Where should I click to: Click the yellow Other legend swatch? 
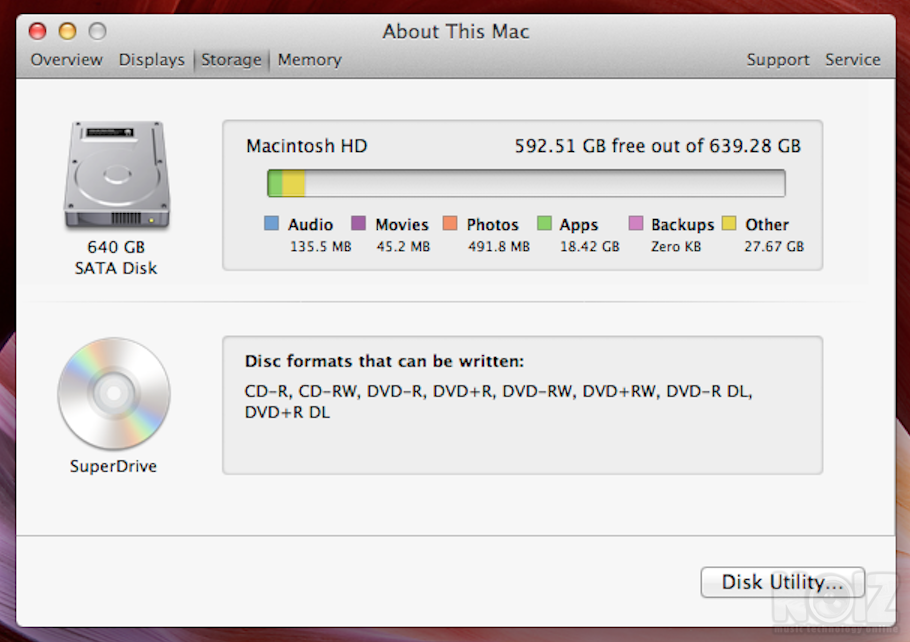[729, 223]
